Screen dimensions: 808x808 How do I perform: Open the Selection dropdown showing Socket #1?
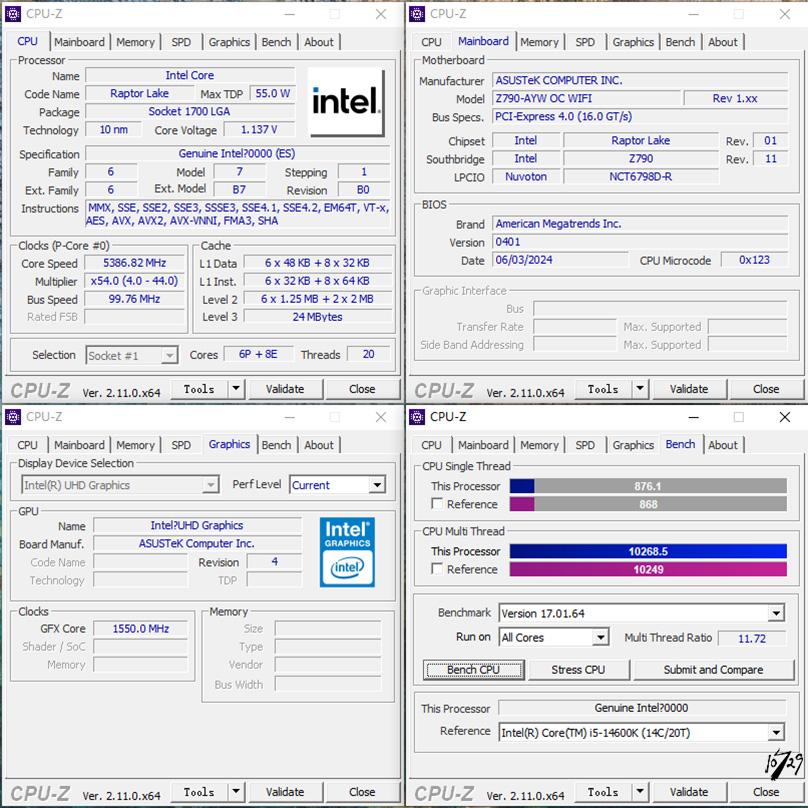point(131,355)
